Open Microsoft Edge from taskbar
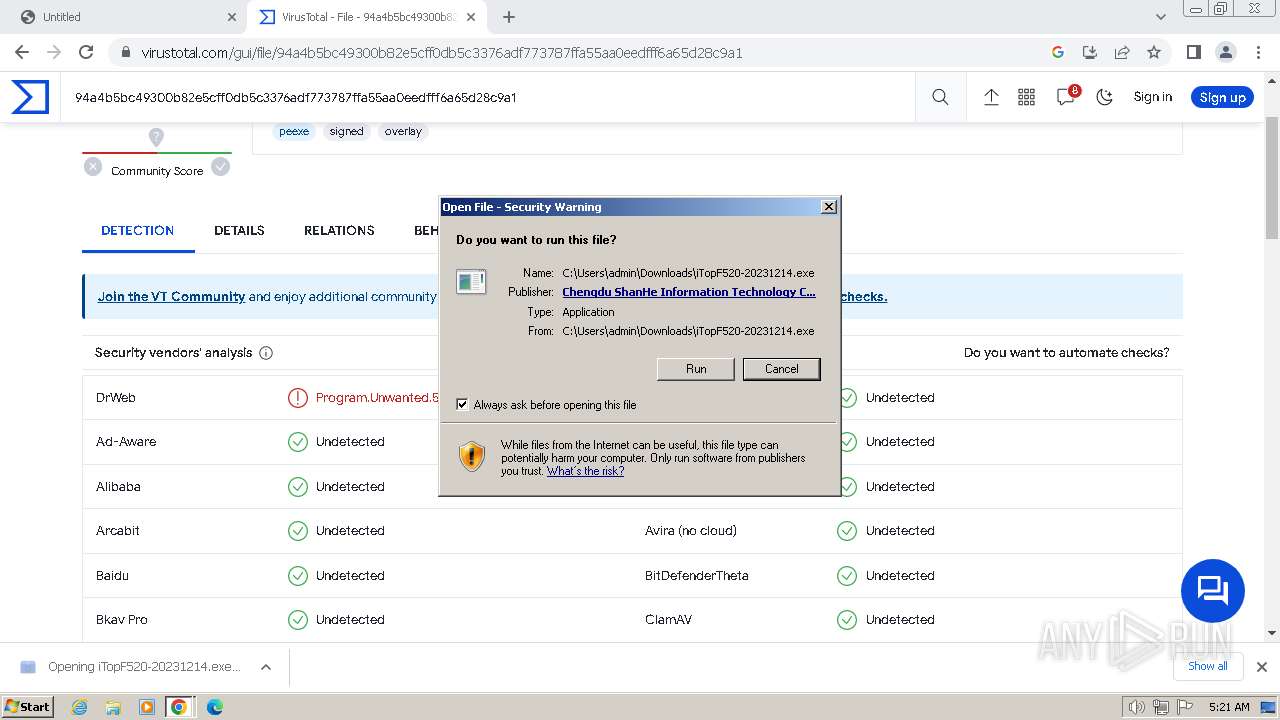 214,707
